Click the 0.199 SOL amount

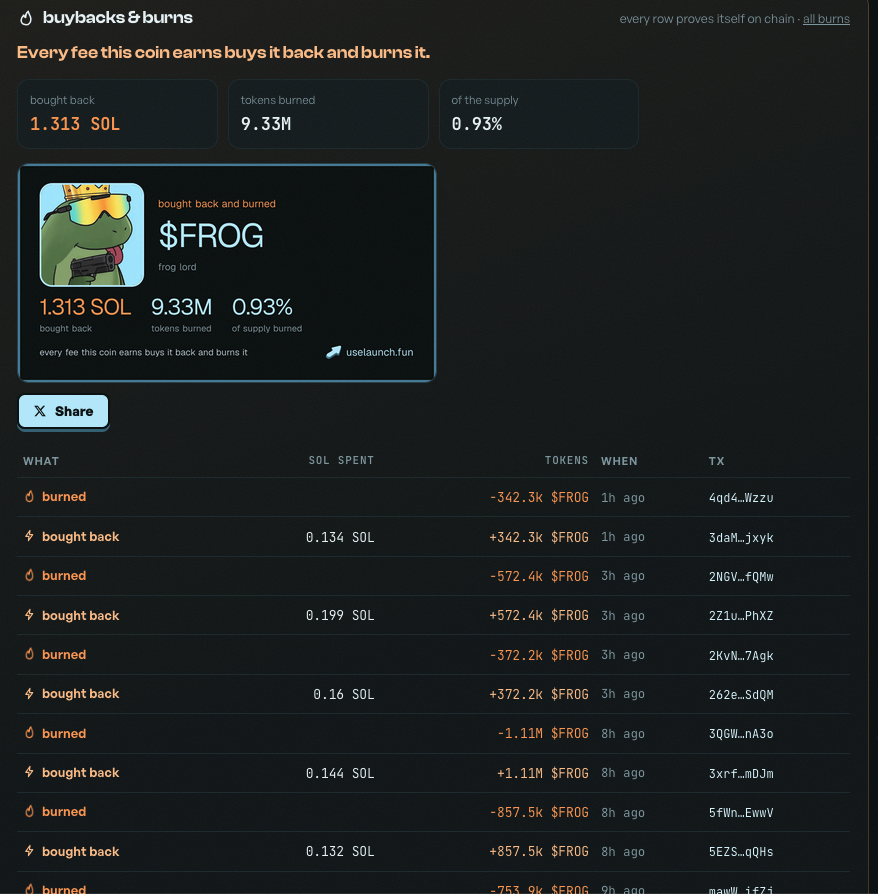tap(340, 615)
